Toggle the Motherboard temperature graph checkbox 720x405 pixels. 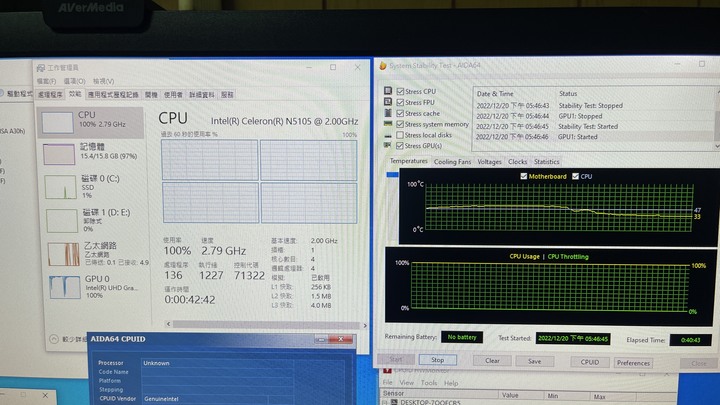click(524, 176)
